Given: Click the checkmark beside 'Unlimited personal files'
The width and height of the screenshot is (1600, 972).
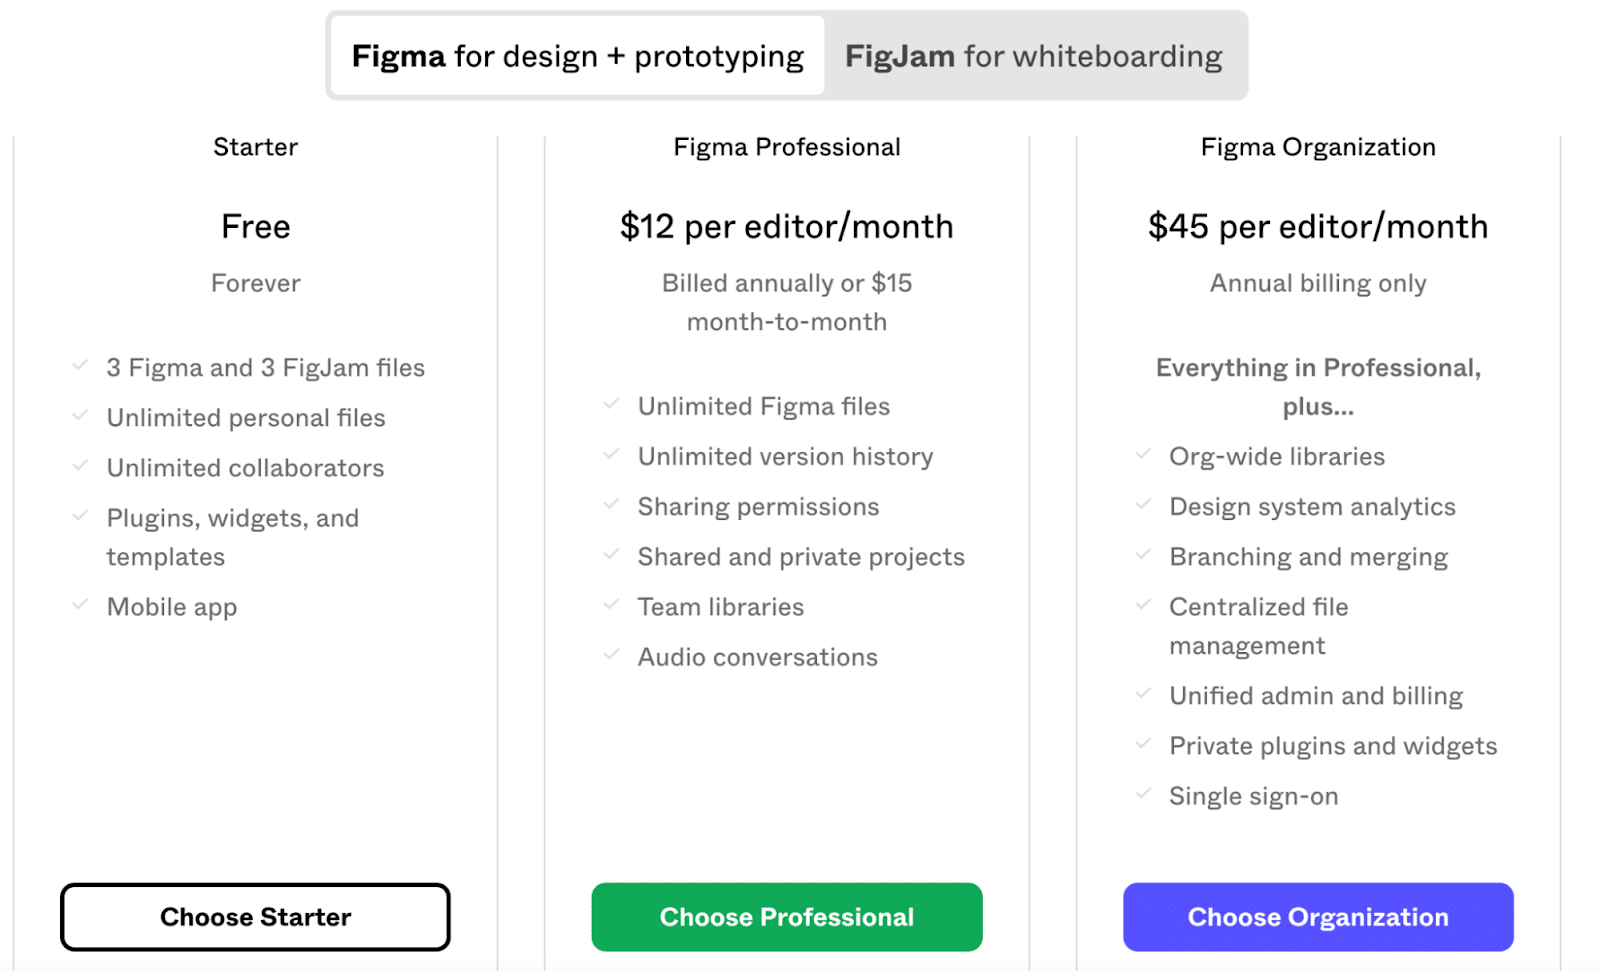Looking at the screenshot, I should click(81, 415).
